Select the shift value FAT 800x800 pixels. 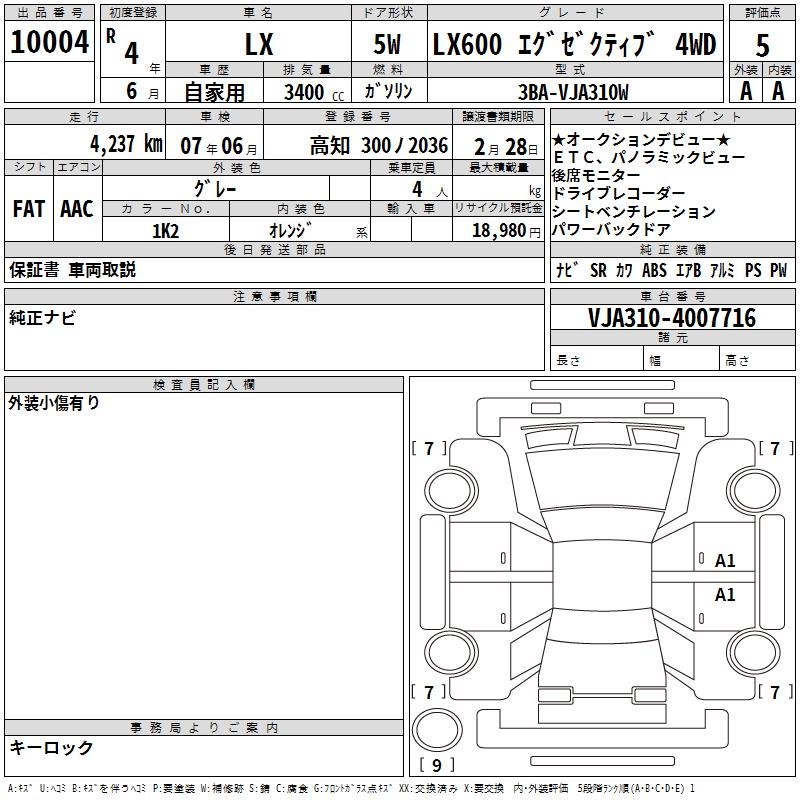29,209
